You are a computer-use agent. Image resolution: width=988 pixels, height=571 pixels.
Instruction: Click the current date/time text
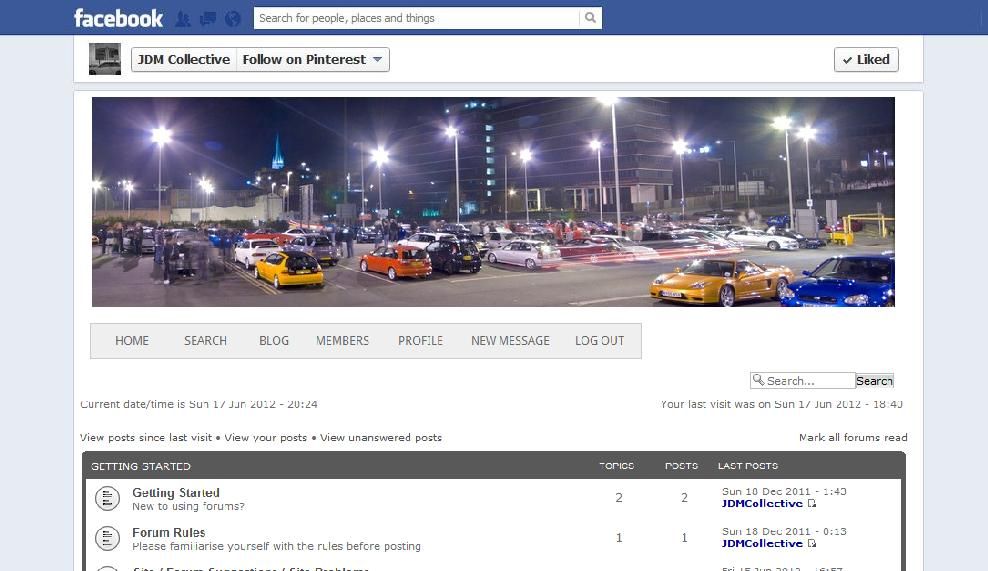coord(198,404)
